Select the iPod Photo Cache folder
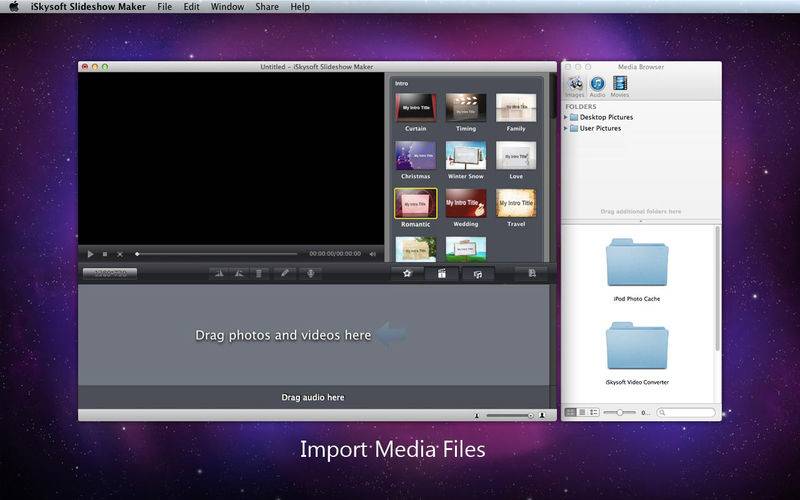This screenshot has height=500, width=800. click(x=637, y=269)
